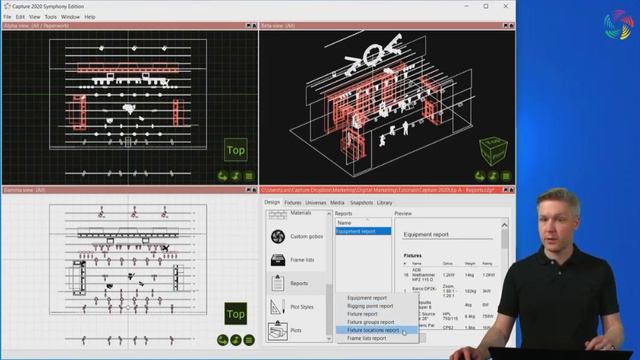
Task: Click left title-bar icon of Gamma view
Action: 248,190
